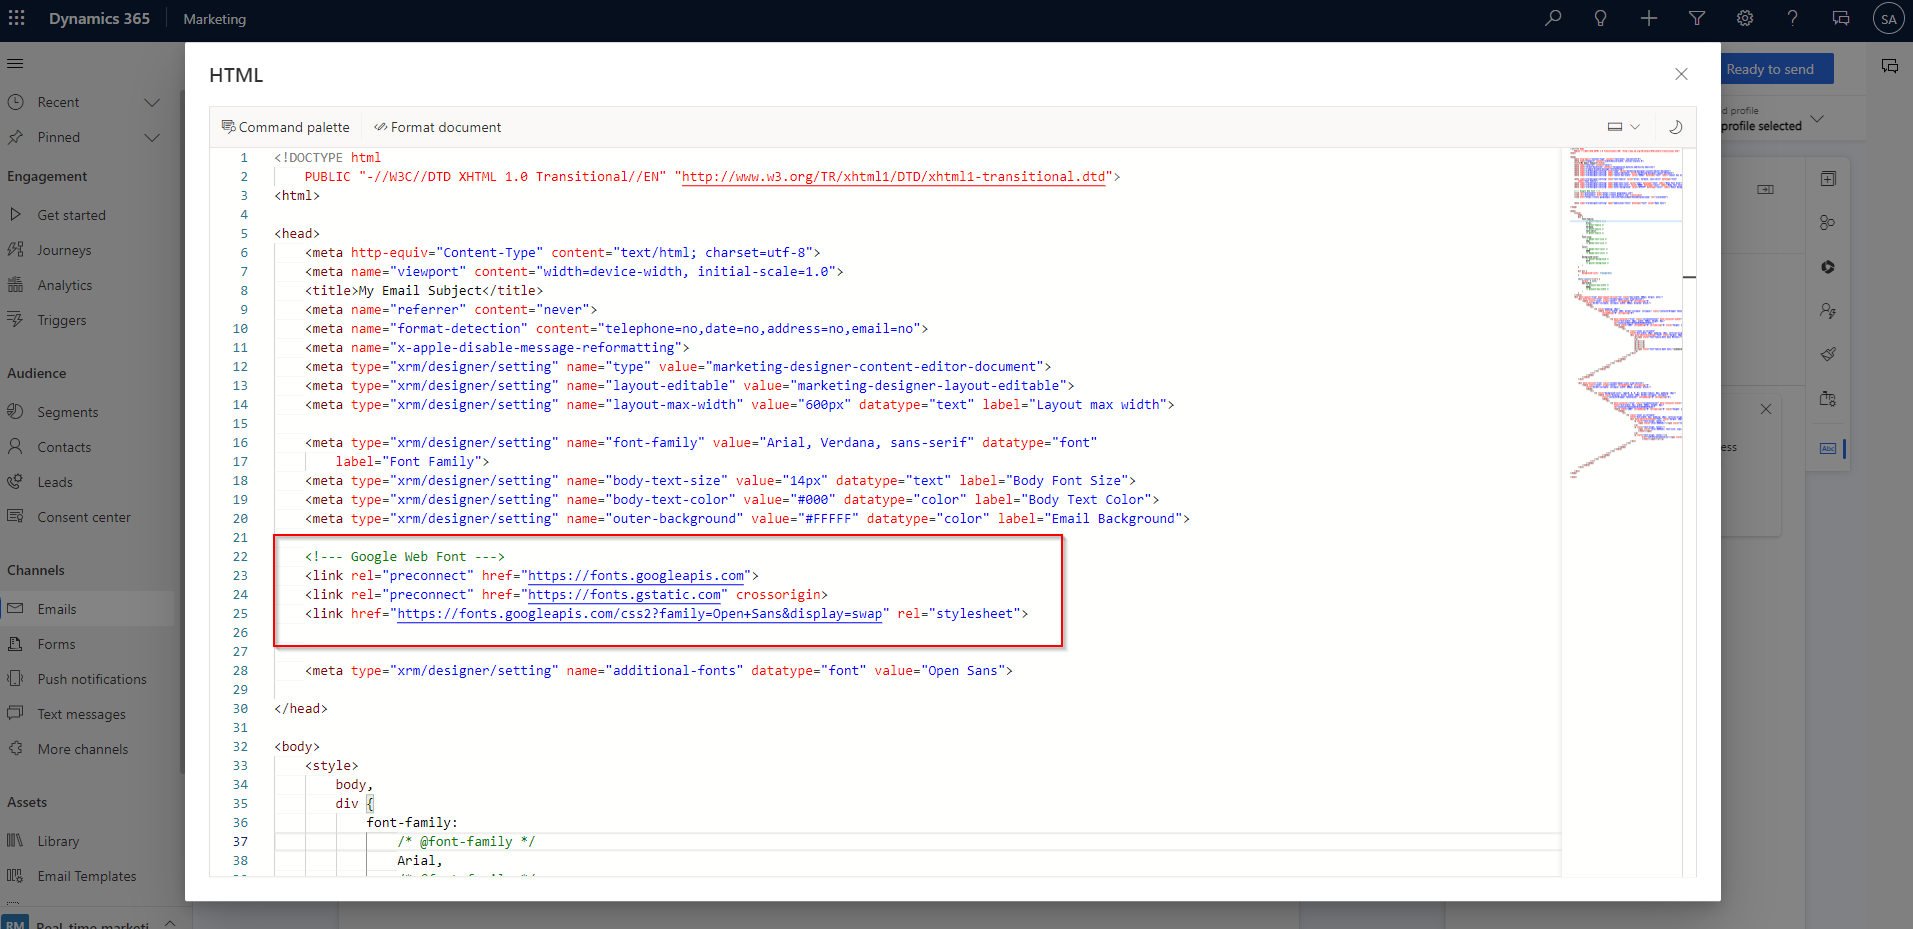The width and height of the screenshot is (1913, 929).
Task: Expand the profile selected dropdown chevron
Action: (x=1817, y=119)
